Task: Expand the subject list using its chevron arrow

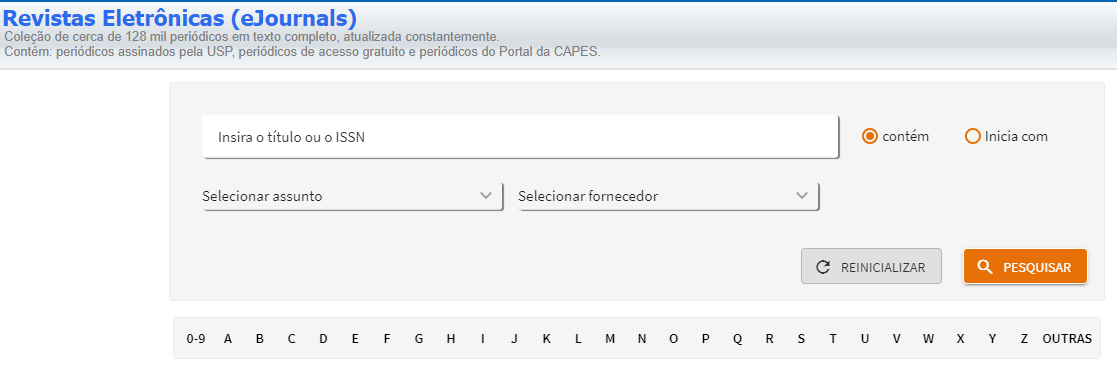Action: click(487, 195)
